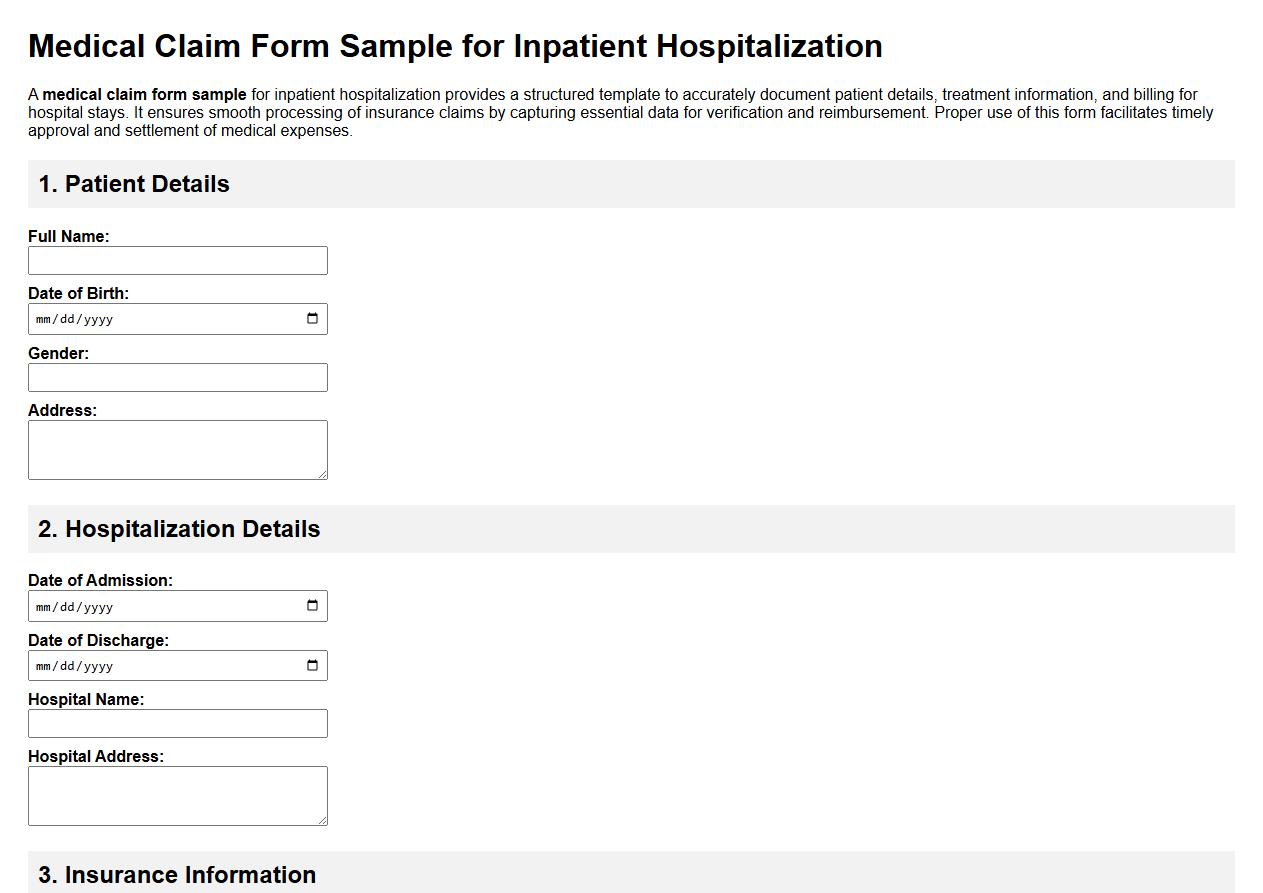This screenshot has width=1263, height=893.
Task: Click the Full Name input field
Action: [178, 260]
